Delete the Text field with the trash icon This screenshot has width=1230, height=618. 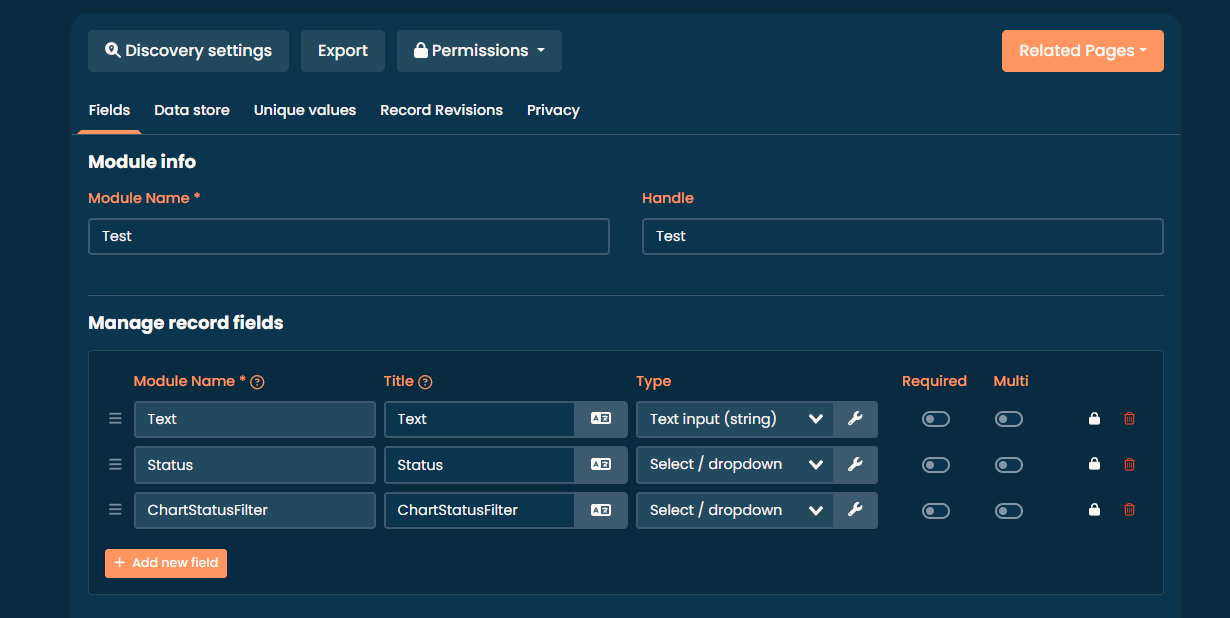[x=1130, y=419]
